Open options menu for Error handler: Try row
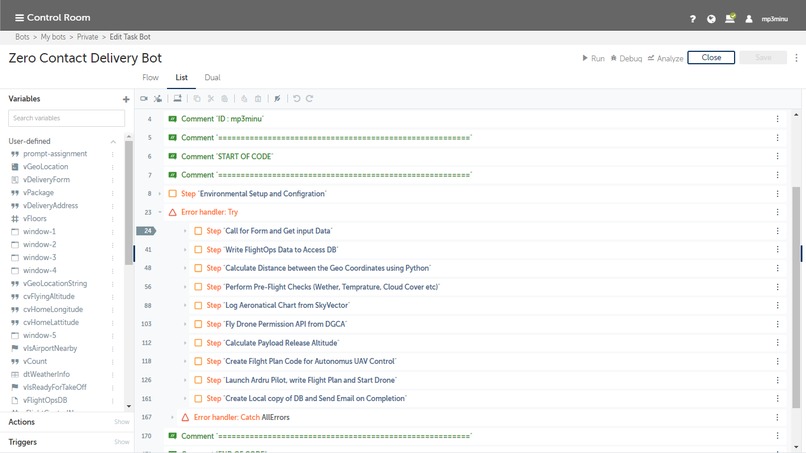This screenshot has width=806, height=453. tap(777, 212)
